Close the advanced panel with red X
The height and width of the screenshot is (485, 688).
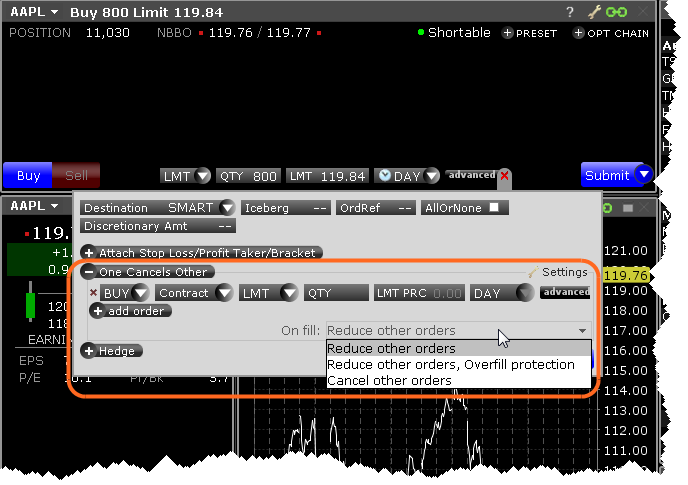(x=504, y=175)
